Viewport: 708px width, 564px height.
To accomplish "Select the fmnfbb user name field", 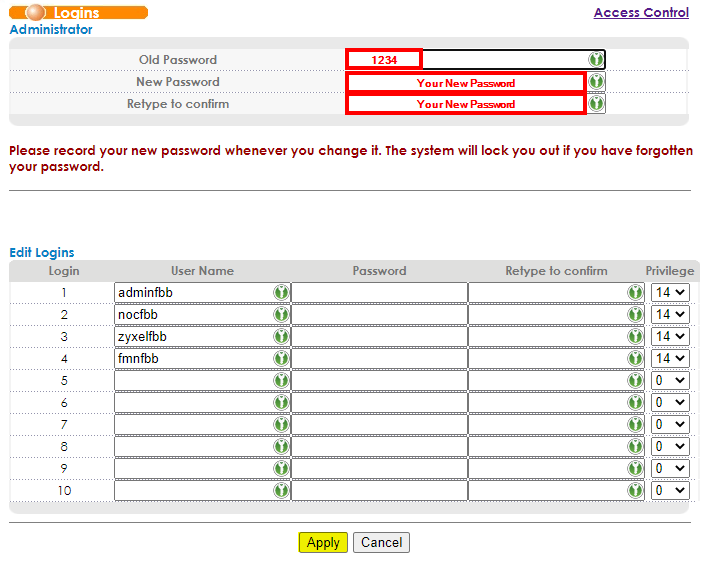I will pos(192,358).
